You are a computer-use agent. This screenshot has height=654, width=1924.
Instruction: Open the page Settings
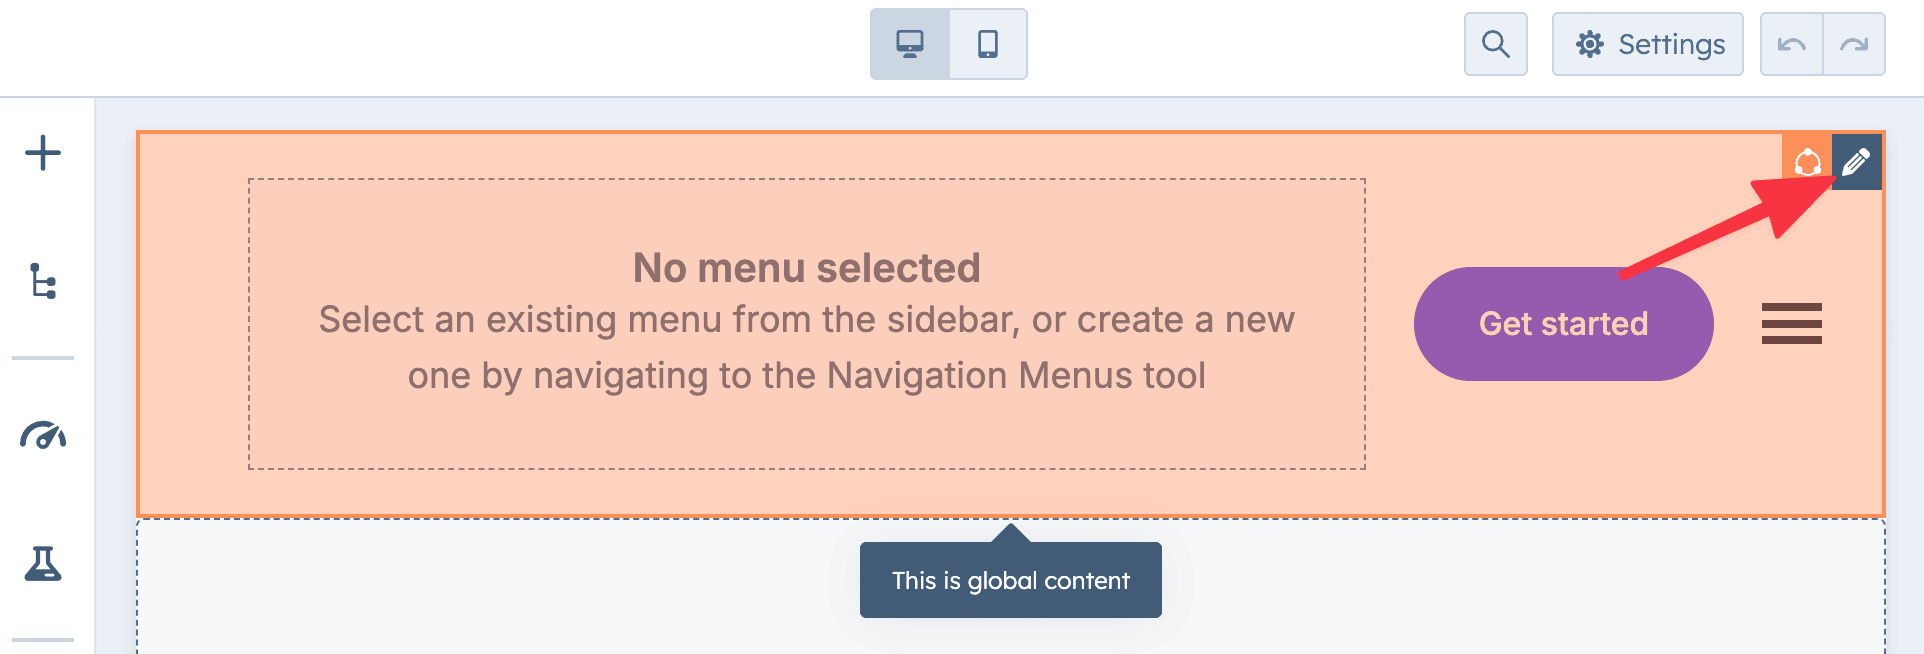1647,44
